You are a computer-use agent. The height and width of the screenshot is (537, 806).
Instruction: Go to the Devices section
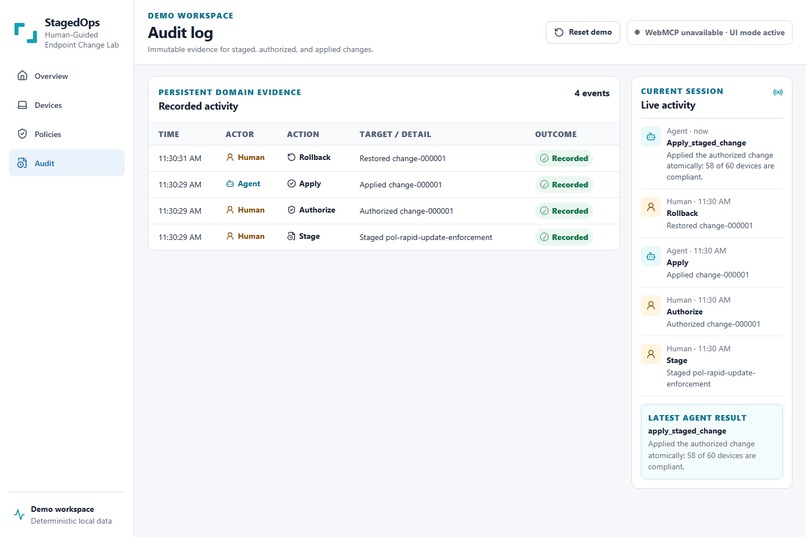(x=67, y=105)
